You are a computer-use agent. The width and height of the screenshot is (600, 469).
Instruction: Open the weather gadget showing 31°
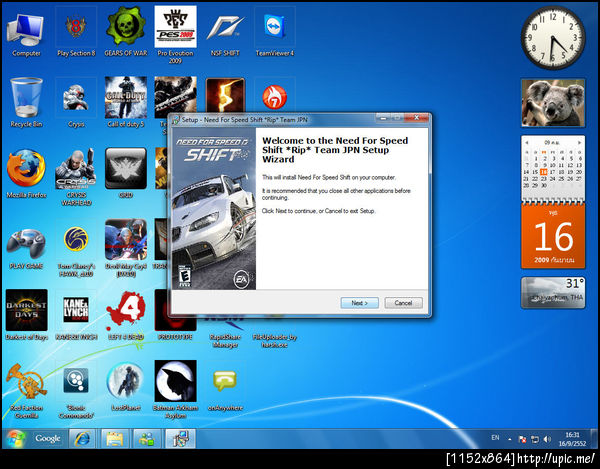(x=553, y=293)
